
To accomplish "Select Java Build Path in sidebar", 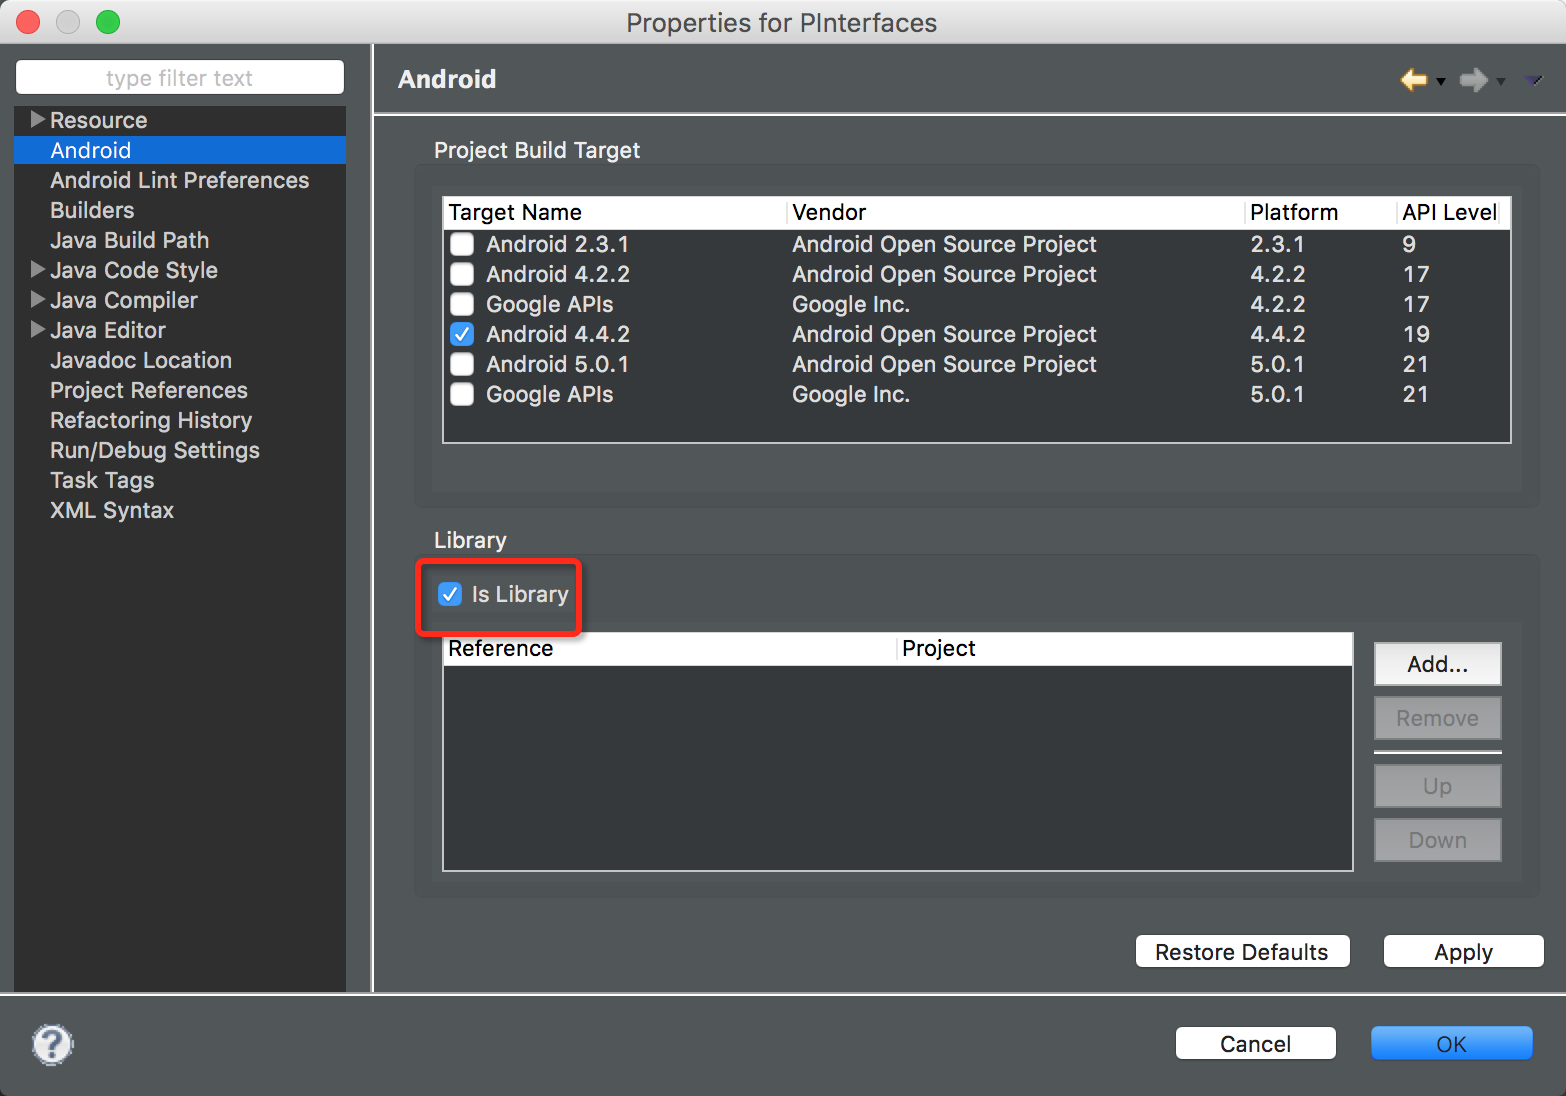I will tap(130, 240).
